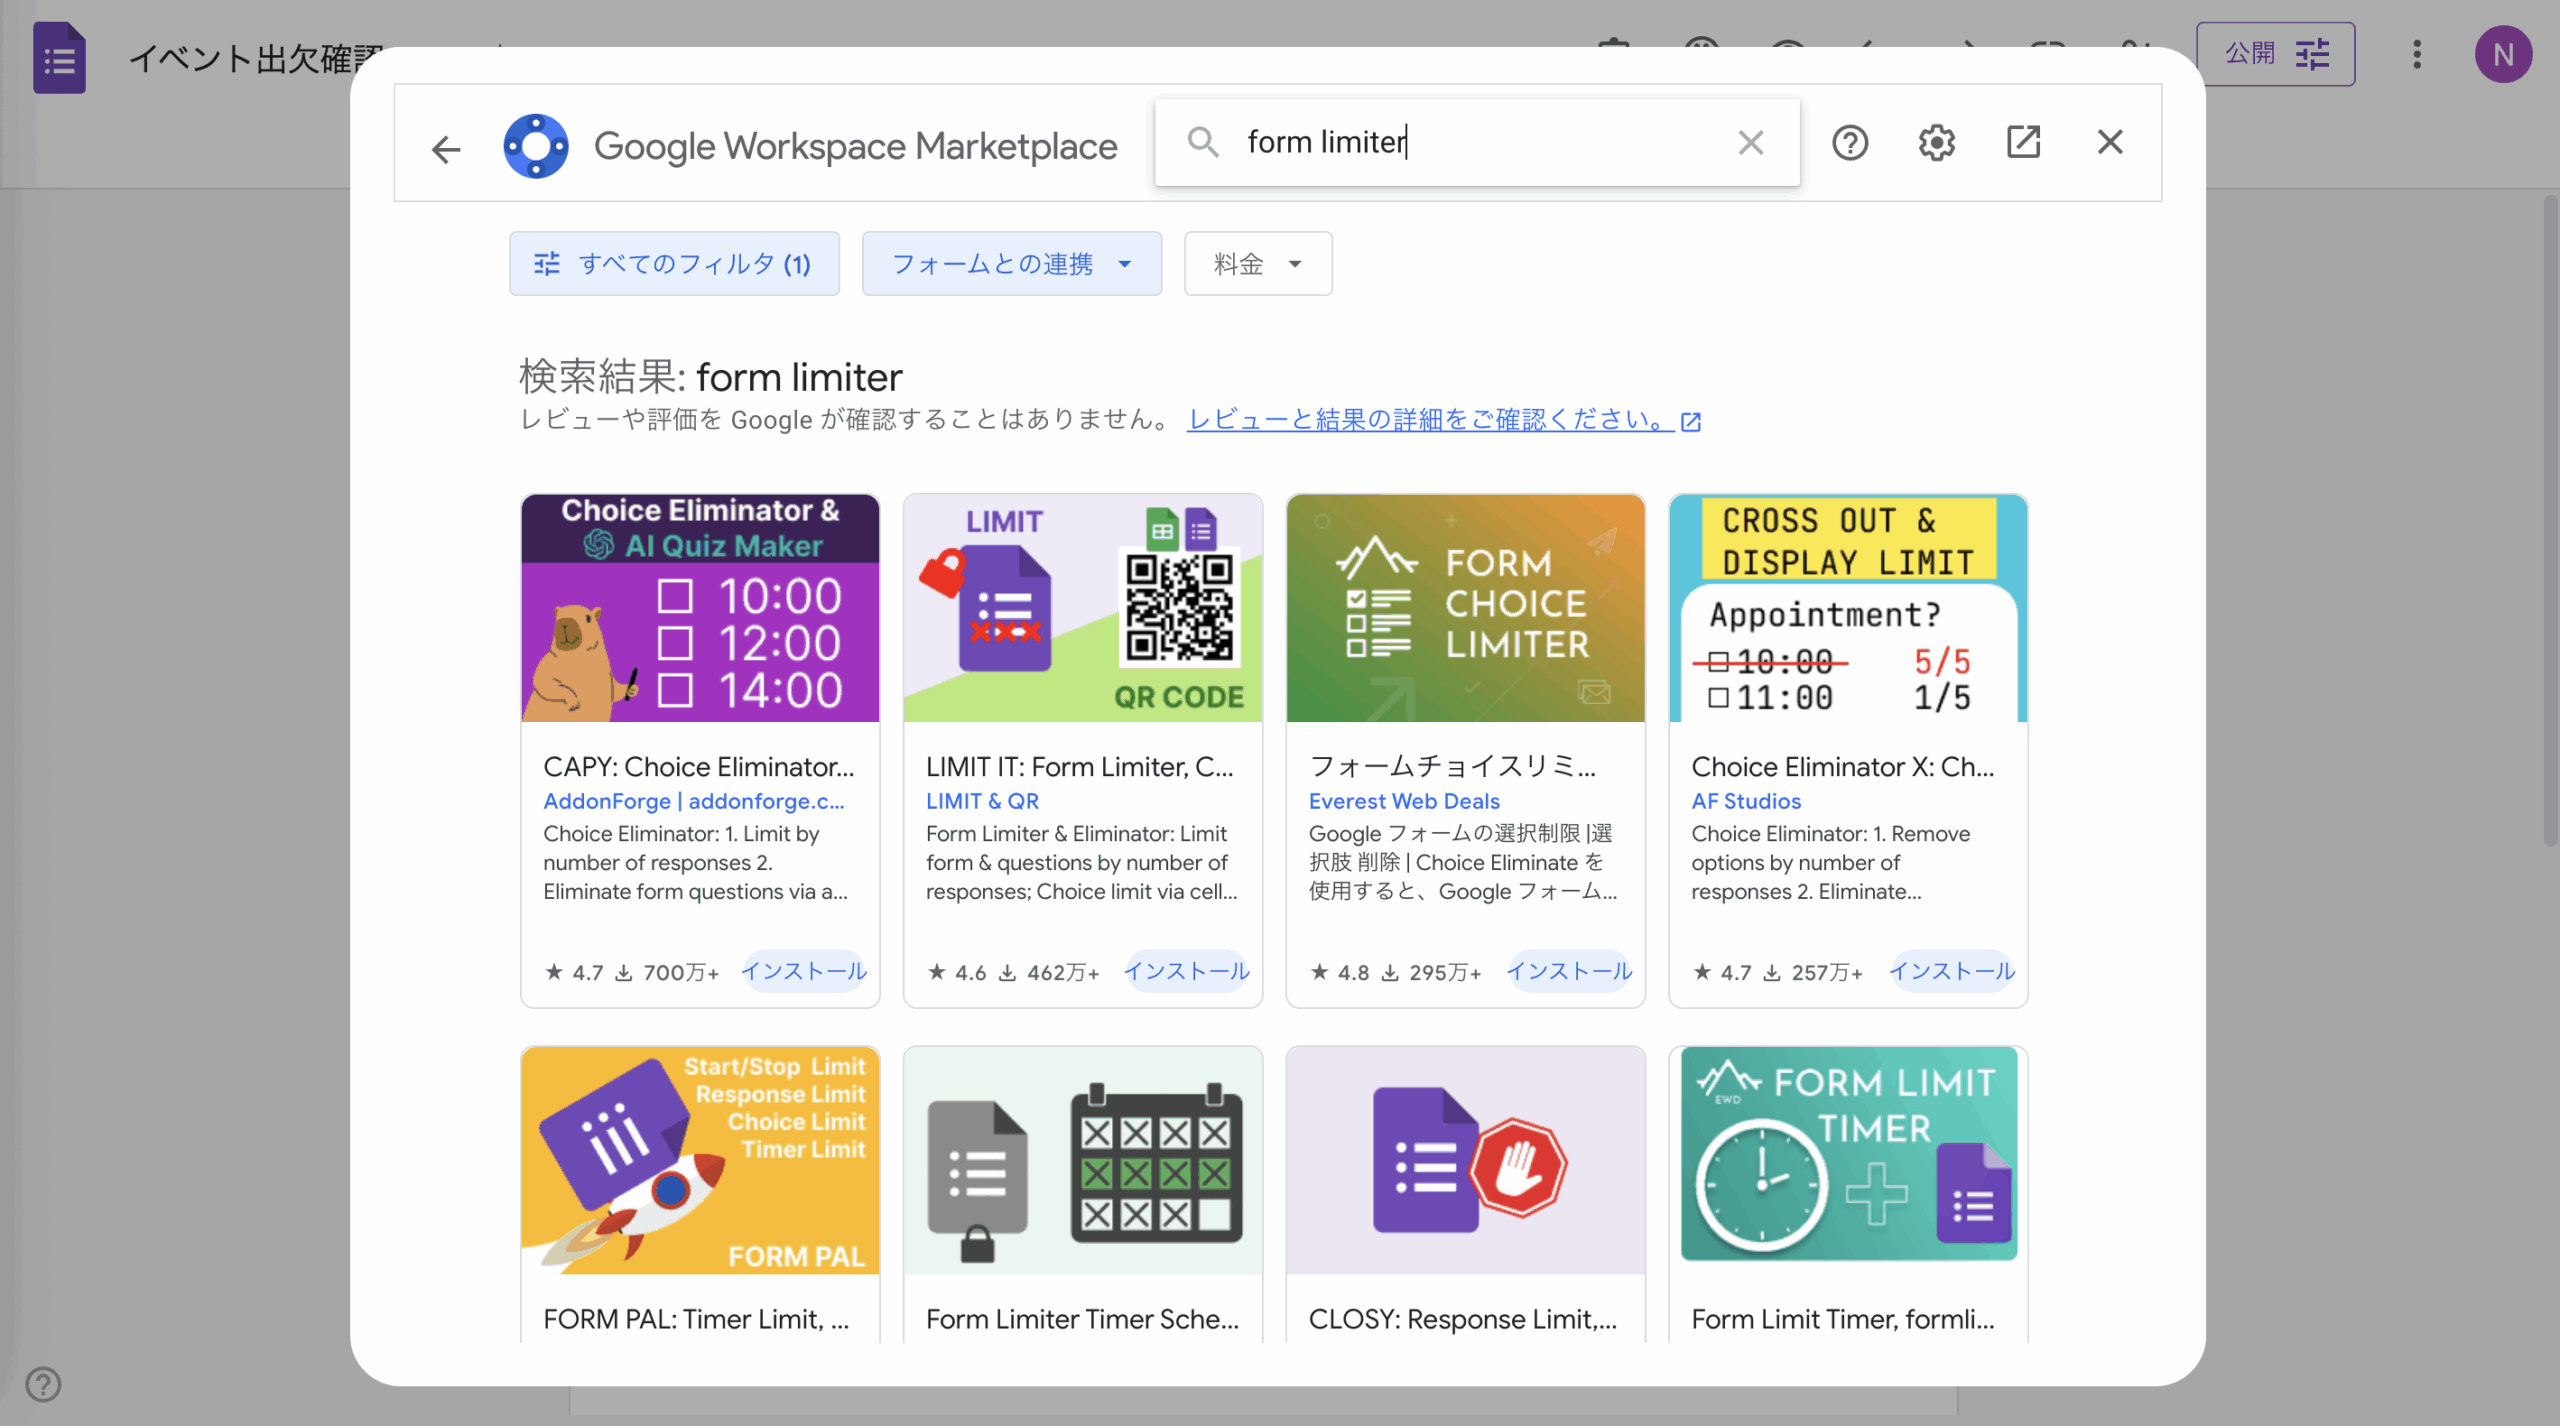Click the Form Limiter Timer Sche... title

click(1082, 1320)
